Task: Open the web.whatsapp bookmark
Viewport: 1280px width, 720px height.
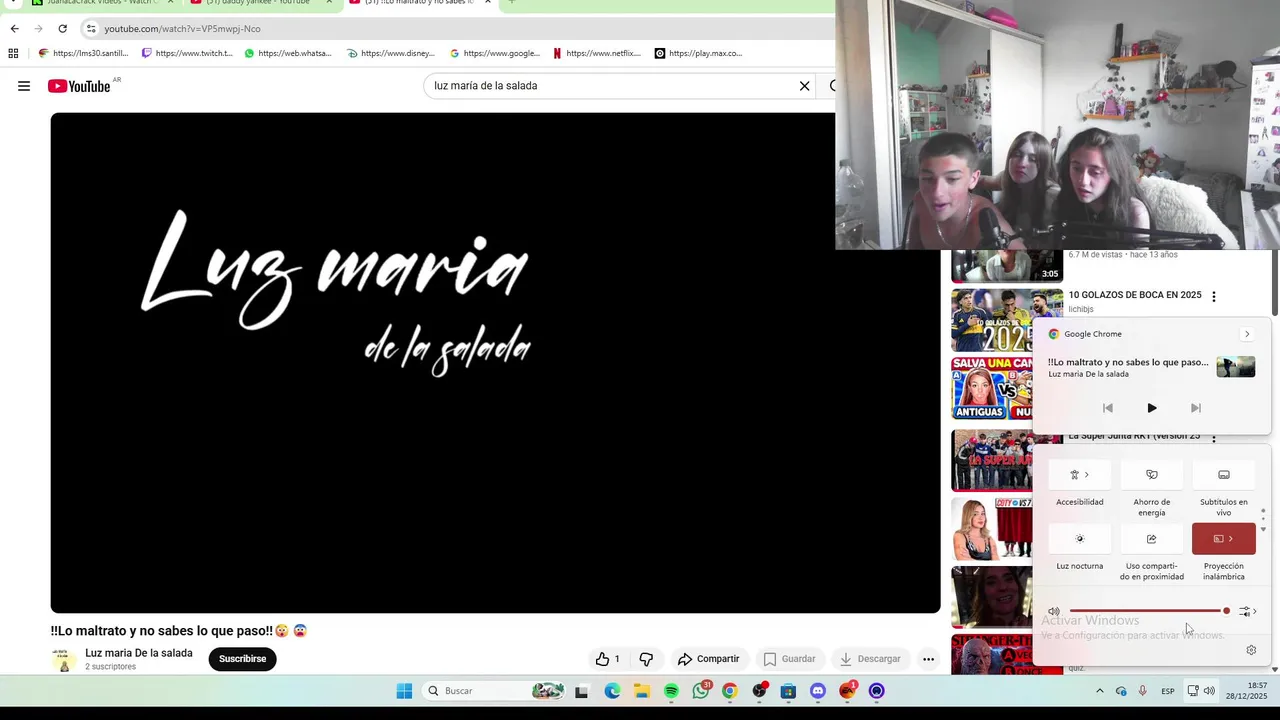Action: coord(288,53)
